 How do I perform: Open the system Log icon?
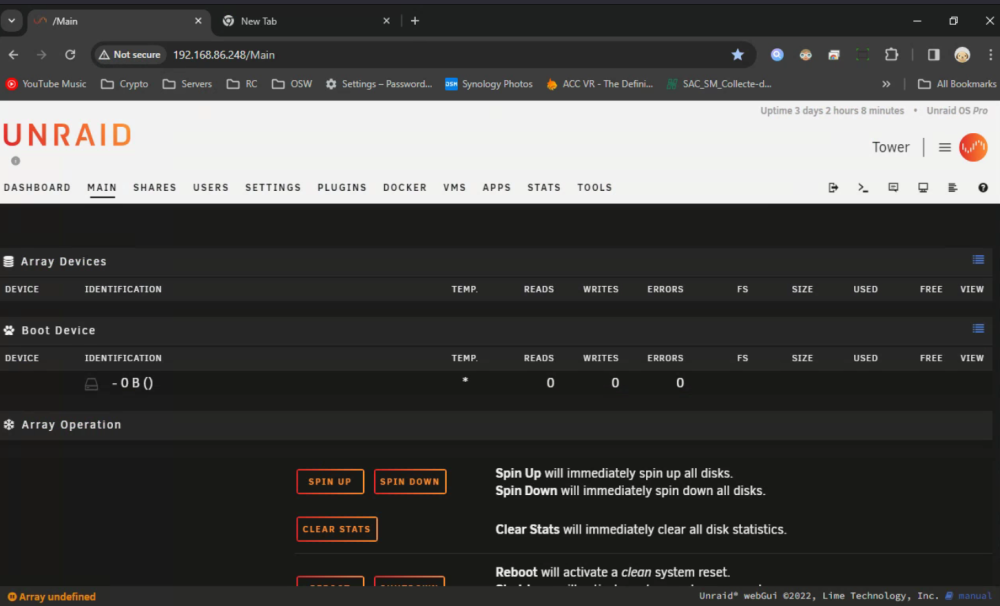[x=953, y=188]
